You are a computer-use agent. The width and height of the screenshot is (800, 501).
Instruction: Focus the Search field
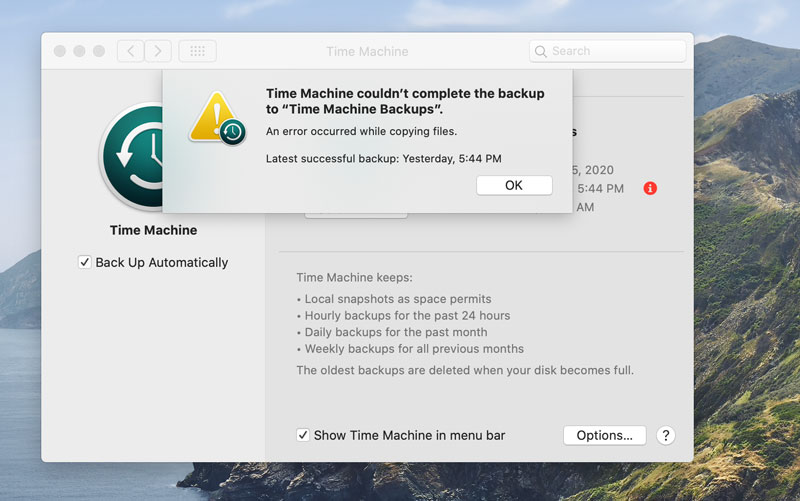click(608, 51)
